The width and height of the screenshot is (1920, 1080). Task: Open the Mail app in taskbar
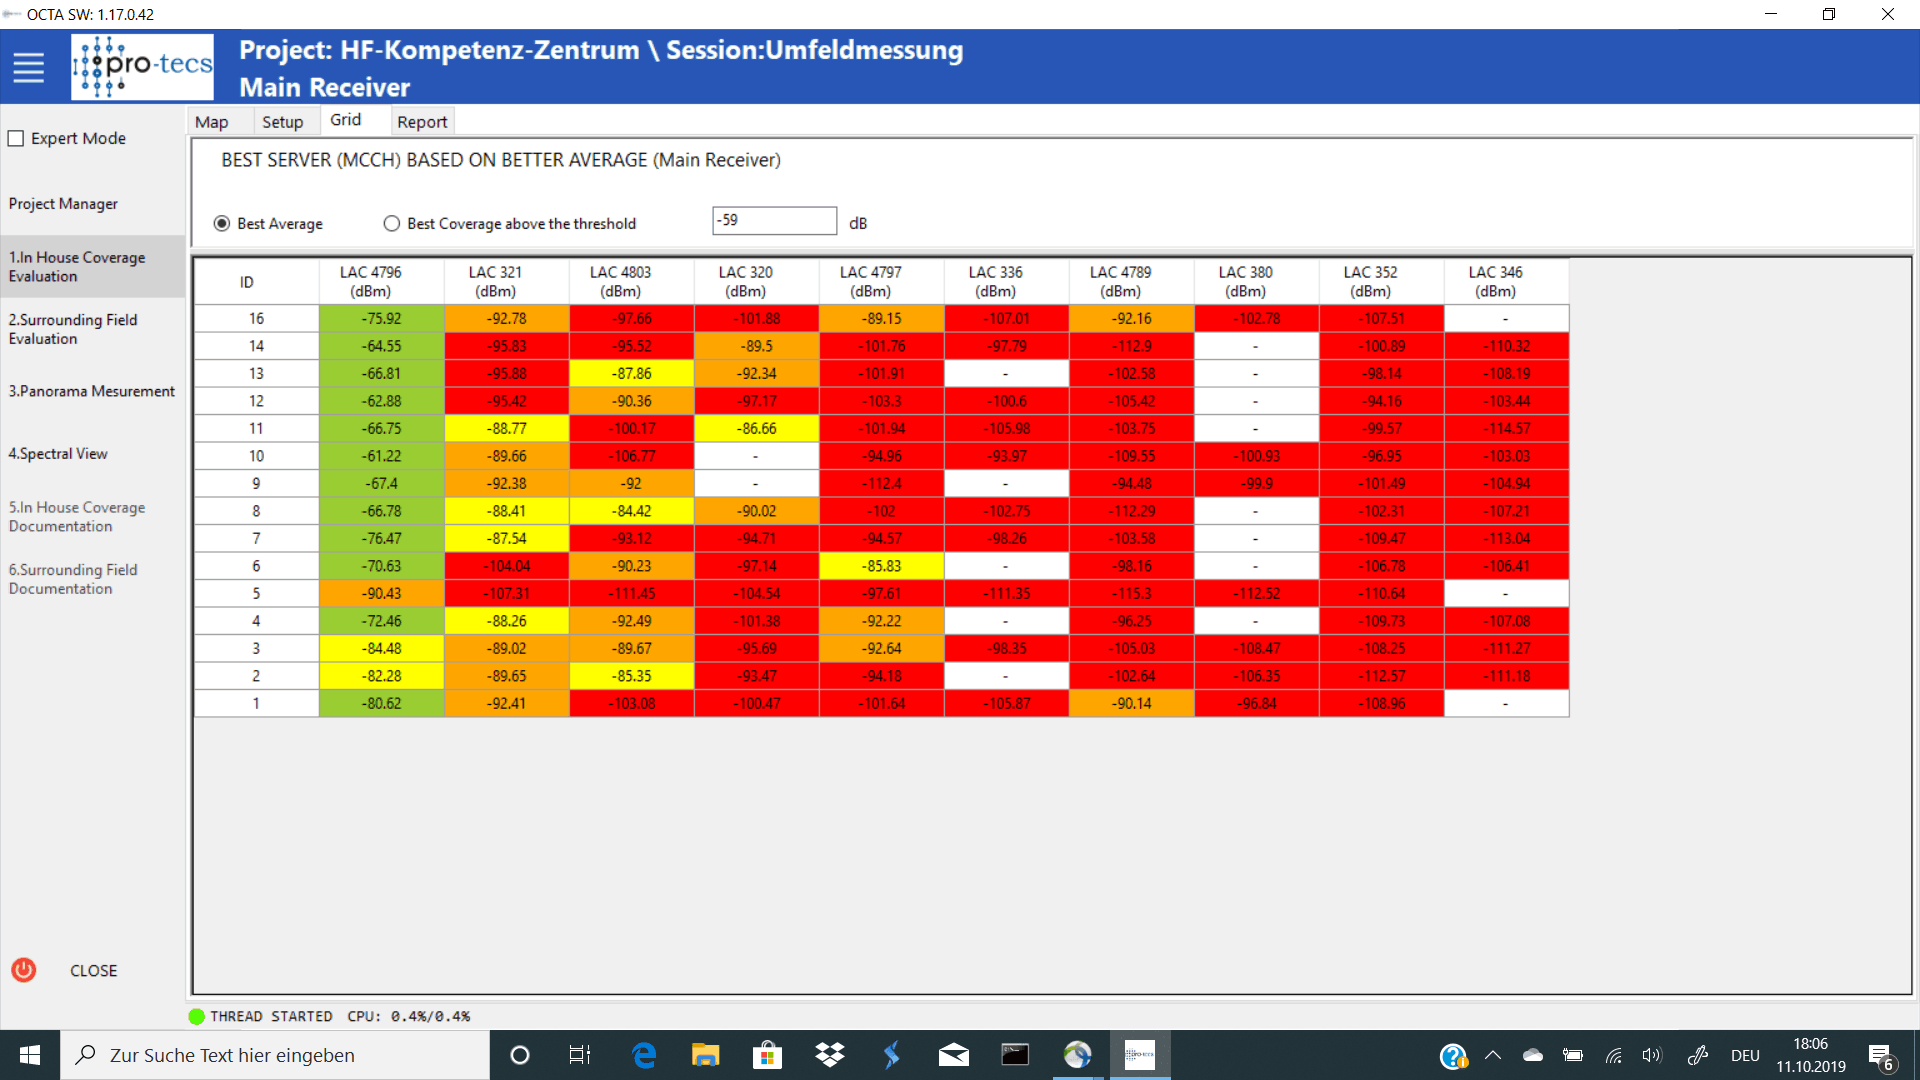point(953,1055)
